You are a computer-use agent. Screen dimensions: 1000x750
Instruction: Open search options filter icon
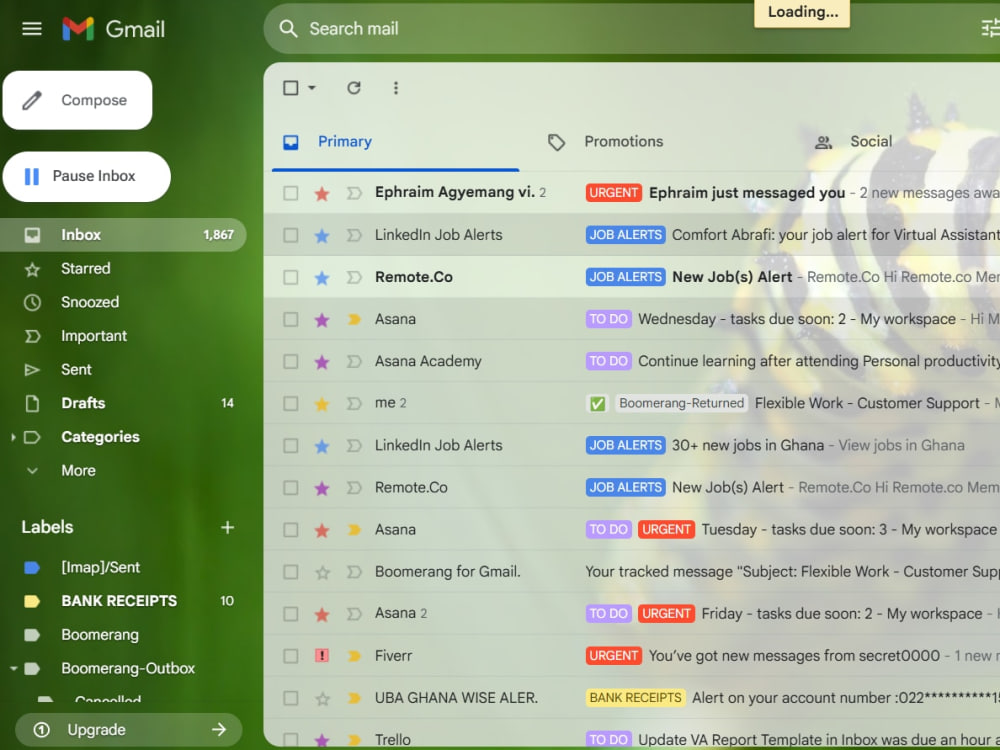click(990, 29)
